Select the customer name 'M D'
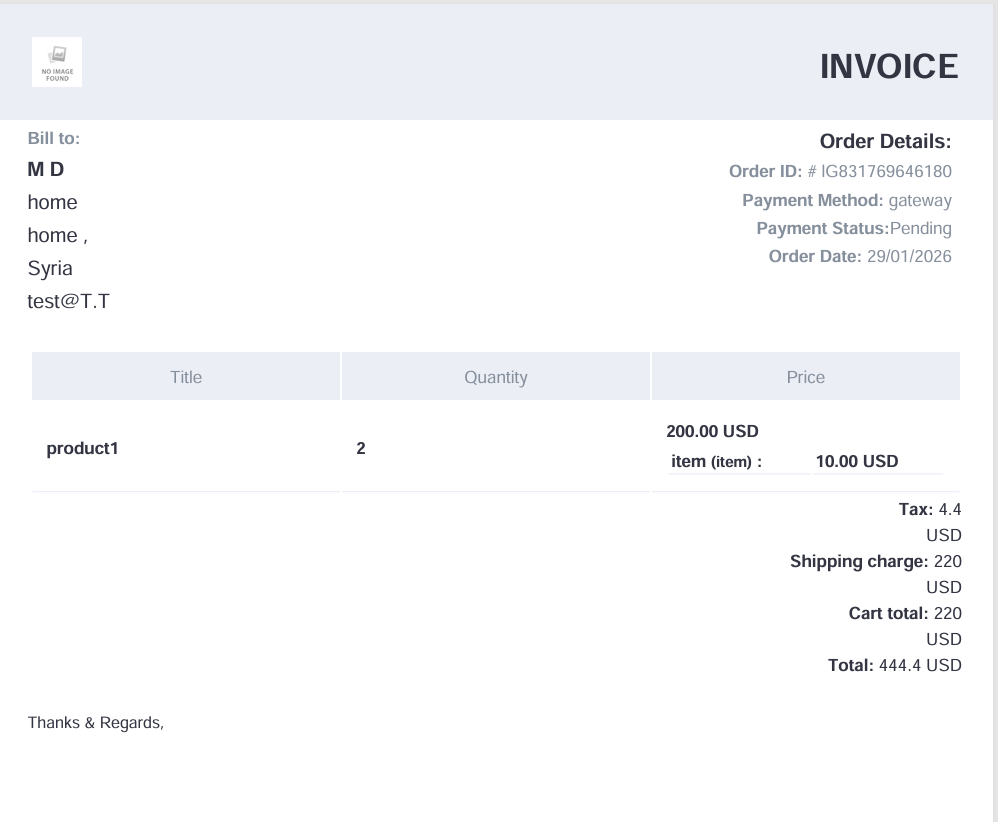998x822 pixels. [x=45, y=170]
